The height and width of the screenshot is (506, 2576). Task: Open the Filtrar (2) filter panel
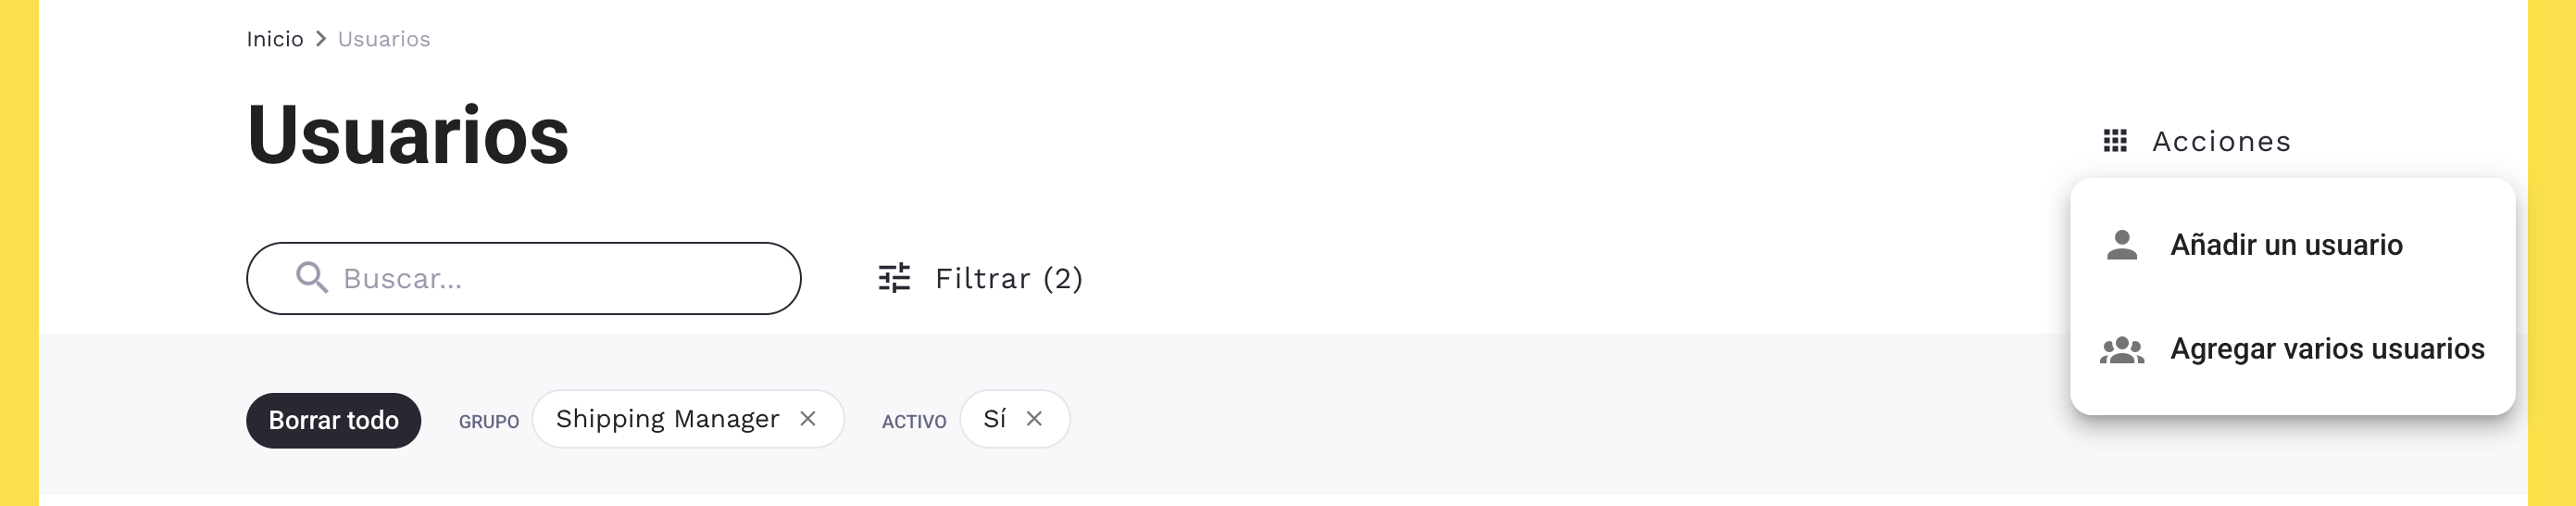[1008, 278]
